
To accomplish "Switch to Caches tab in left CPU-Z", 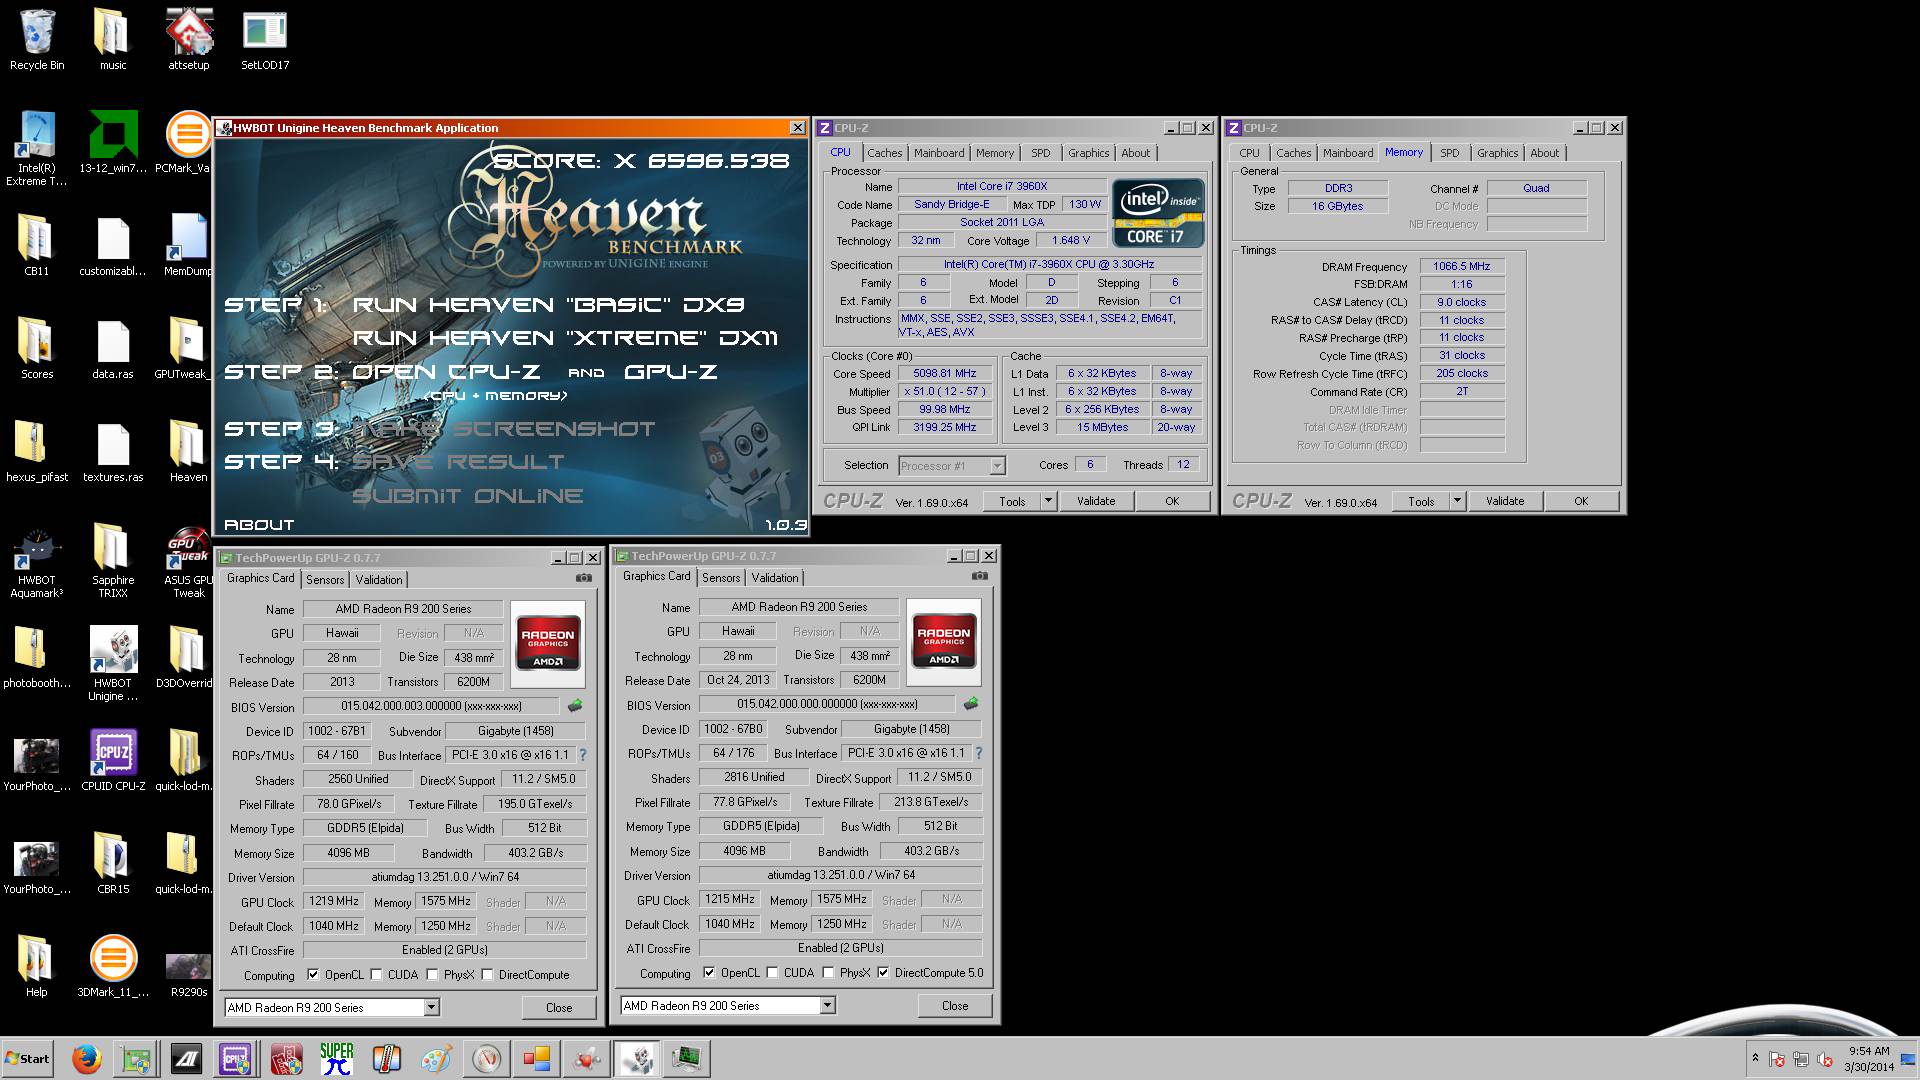I will pyautogui.click(x=884, y=153).
